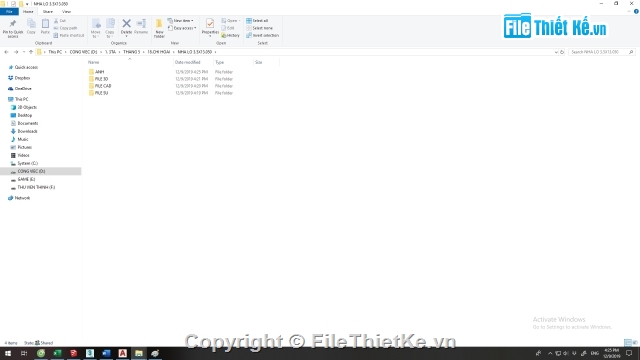Click Copy path in the Clipboard group
Image resolution: width=640 pixels, height=360 pixels.
65,28
